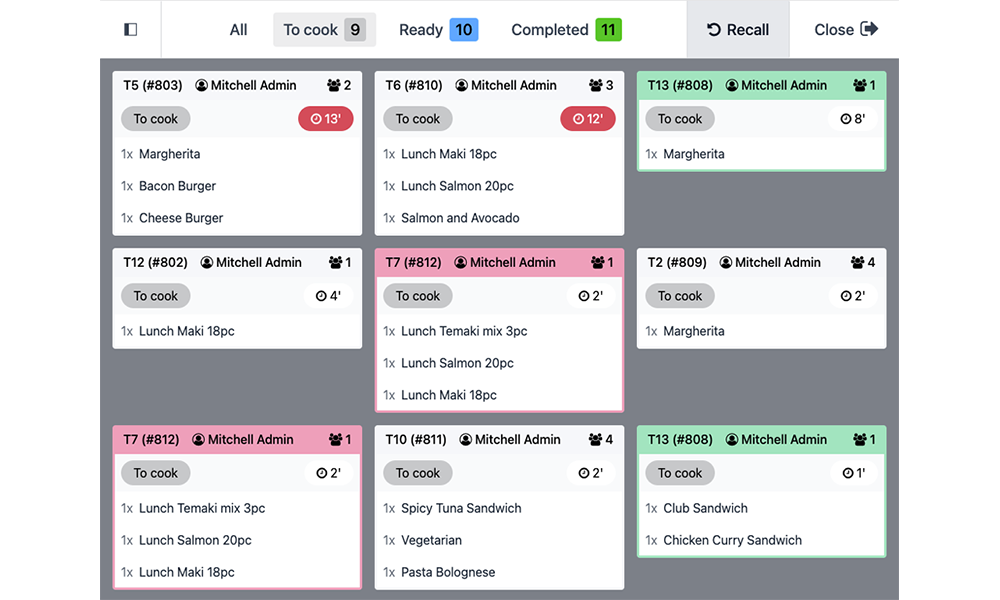Click the guests icon on order T5 (#803)
Viewport: 1000px width, 600px height.
(x=334, y=86)
